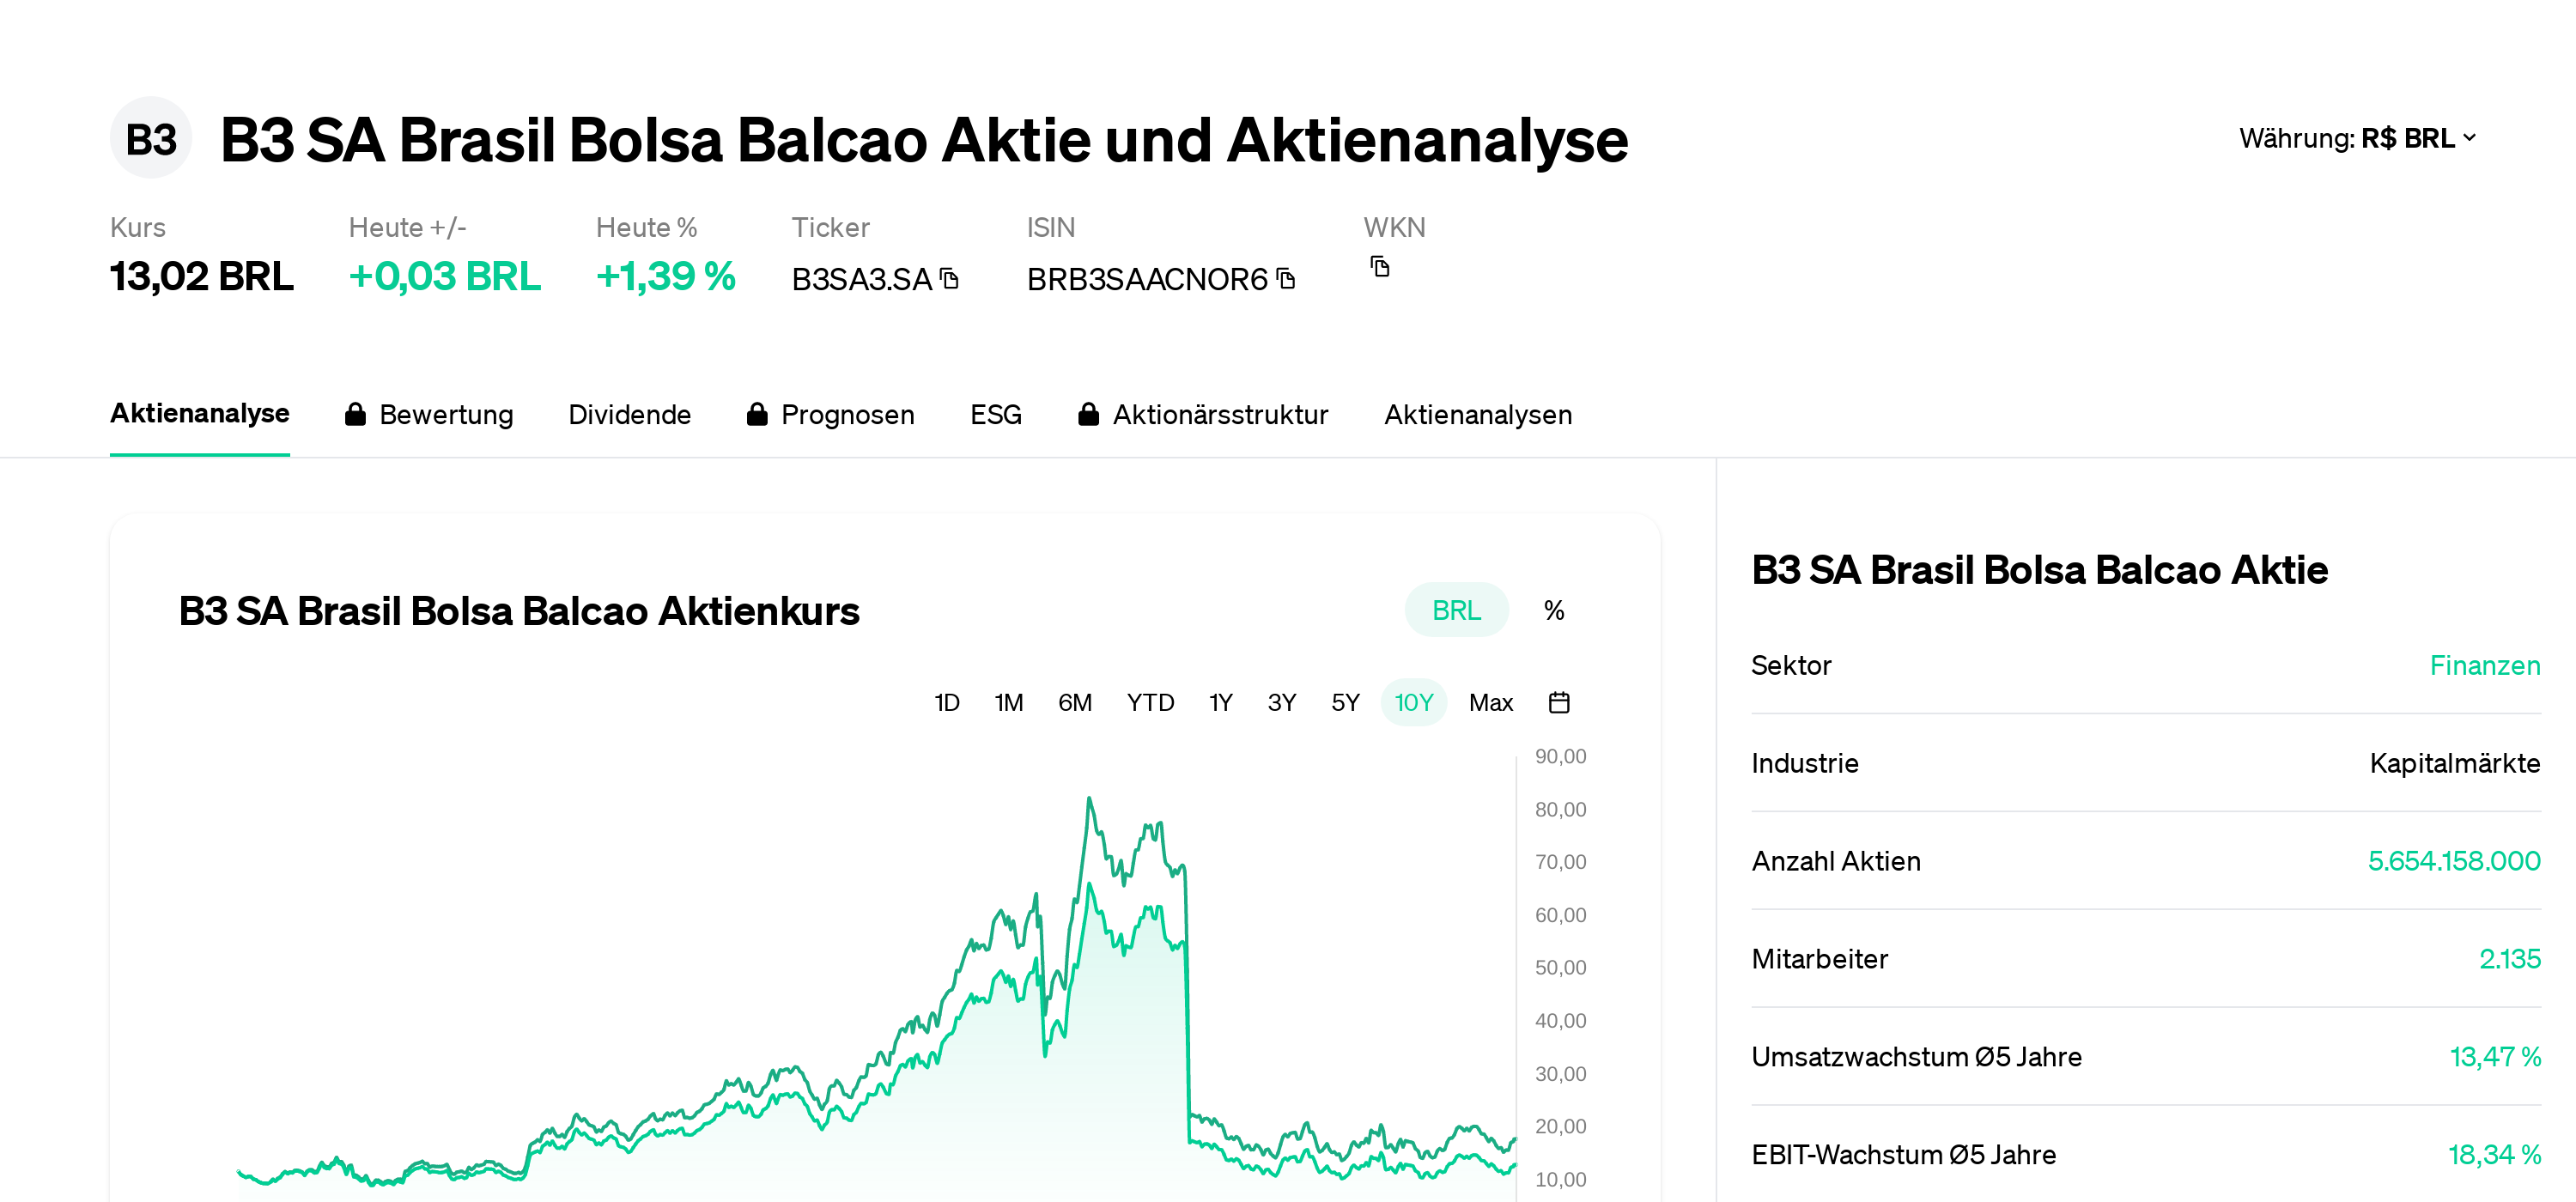
Task: Open the Aktienanalysen tab
Action: (x=1477, y=415)
